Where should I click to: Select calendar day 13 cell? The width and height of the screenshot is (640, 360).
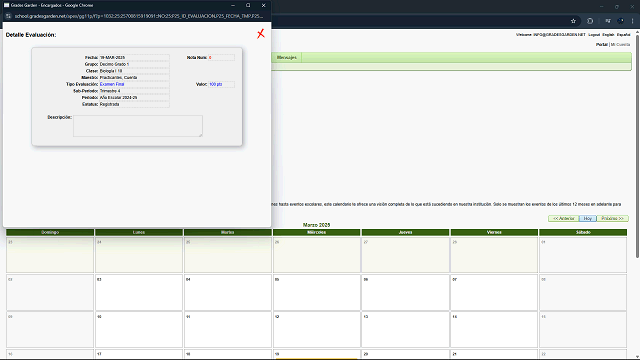pyautogui.click(x=405, y=329)
